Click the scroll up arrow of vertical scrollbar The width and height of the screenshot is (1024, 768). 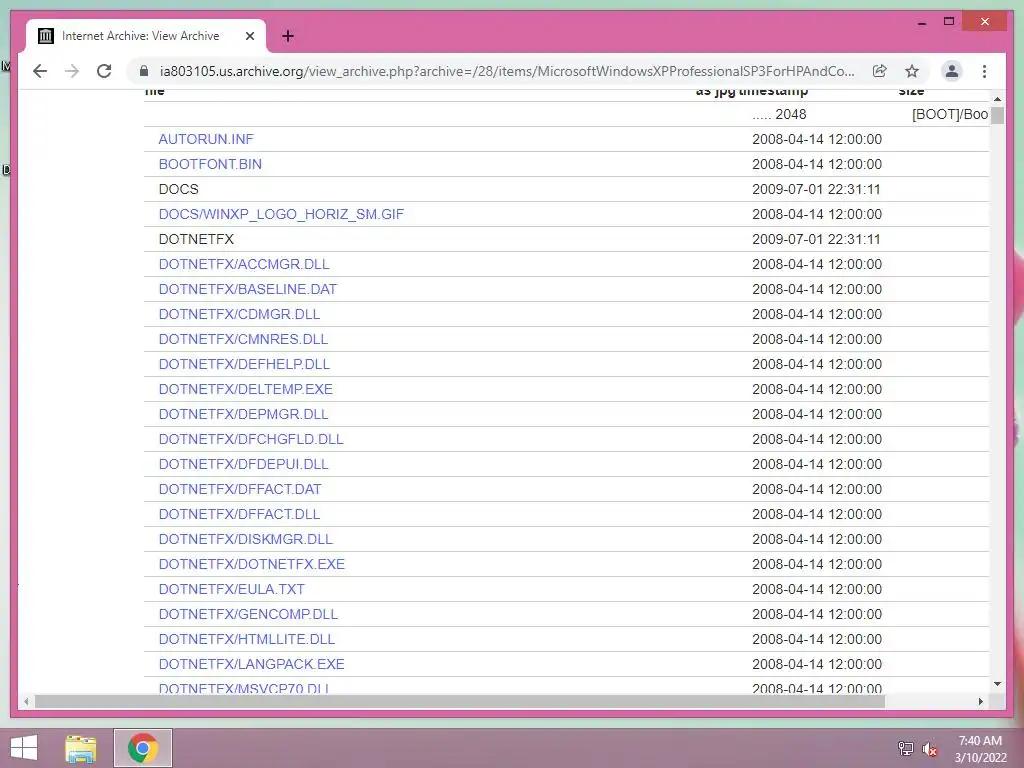click(997, 99)
